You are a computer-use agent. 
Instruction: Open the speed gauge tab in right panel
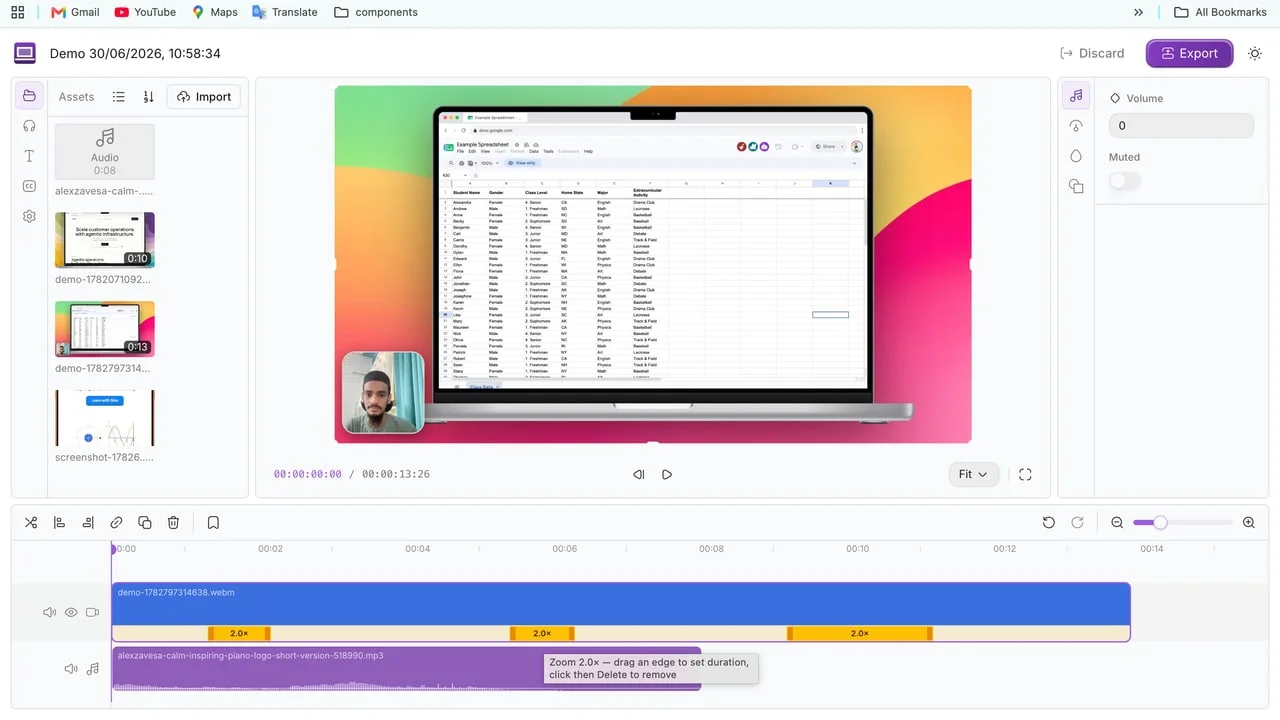(x=1076, y=126)
